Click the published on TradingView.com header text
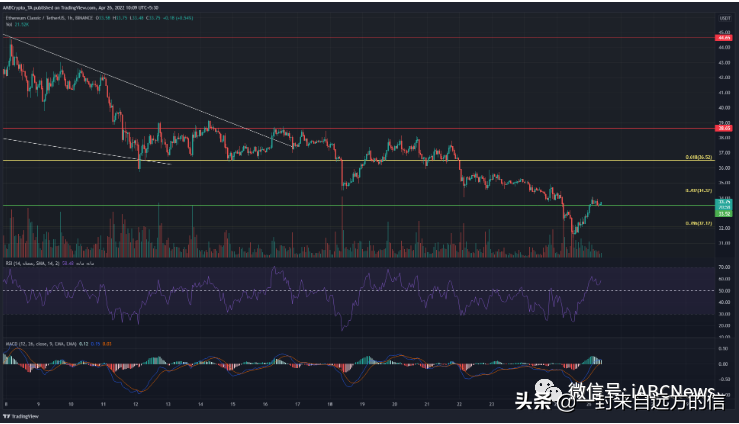This screenshot has width=739, height=424. click(x=80, y=8)
